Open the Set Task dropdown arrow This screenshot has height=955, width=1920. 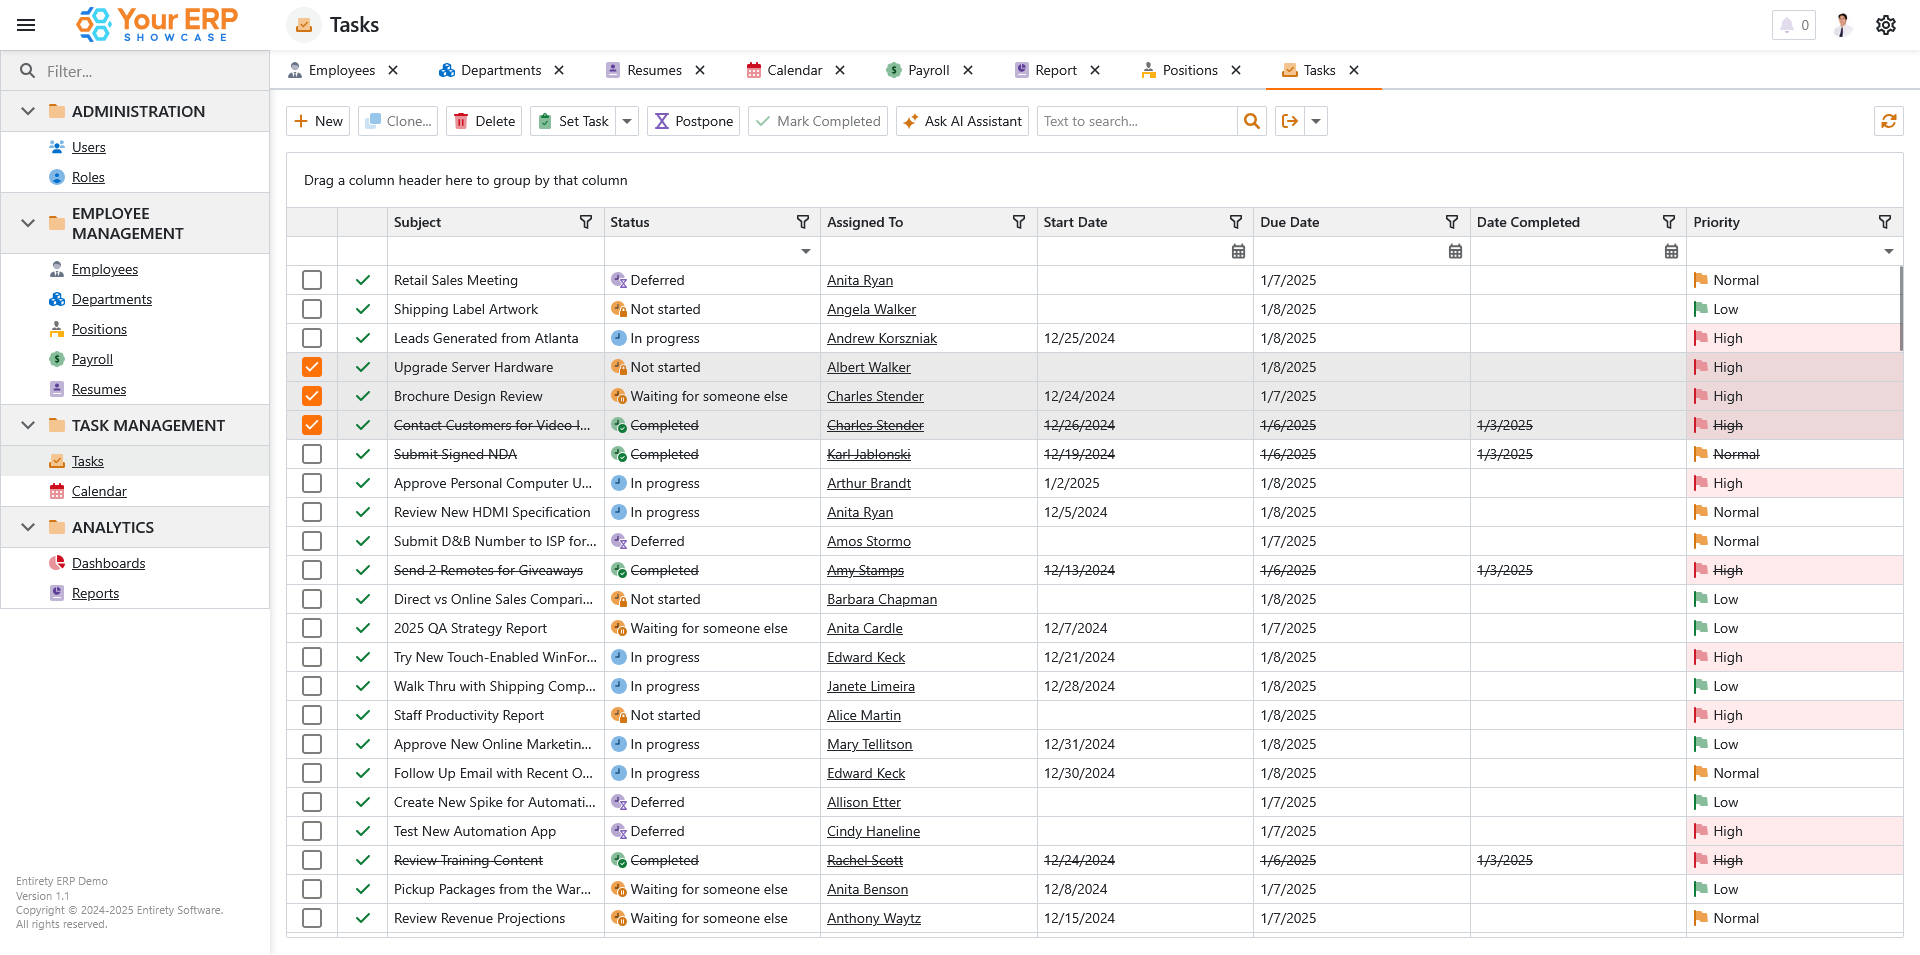[x=627, y=121]
